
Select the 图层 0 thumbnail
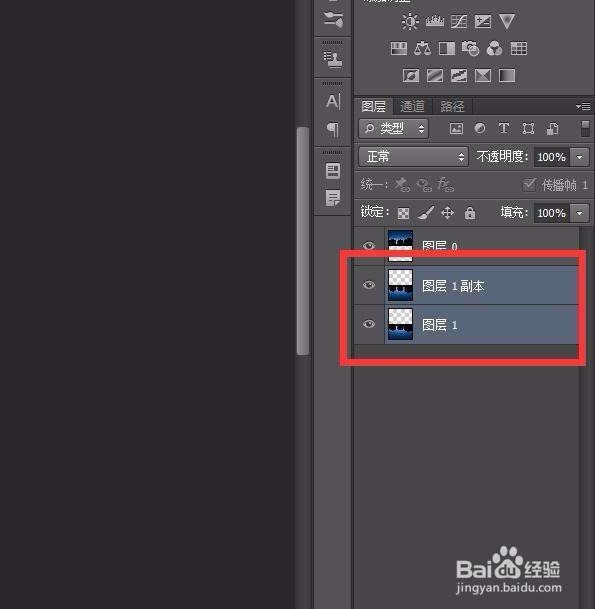[x=400, y=246]
